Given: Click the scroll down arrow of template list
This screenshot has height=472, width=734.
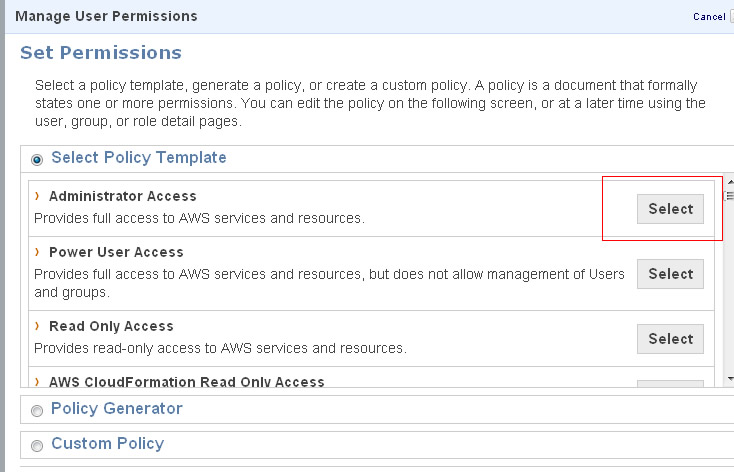Looking at the screenshot, I should [729, 379].
